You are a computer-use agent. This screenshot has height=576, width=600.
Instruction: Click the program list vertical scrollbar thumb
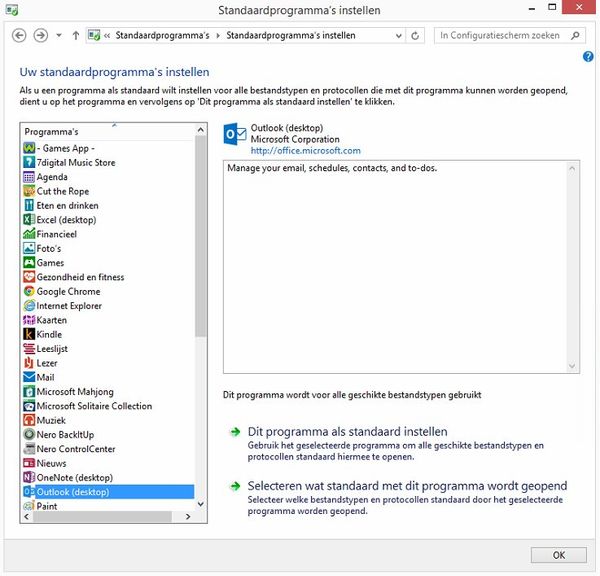pos(201,236)
